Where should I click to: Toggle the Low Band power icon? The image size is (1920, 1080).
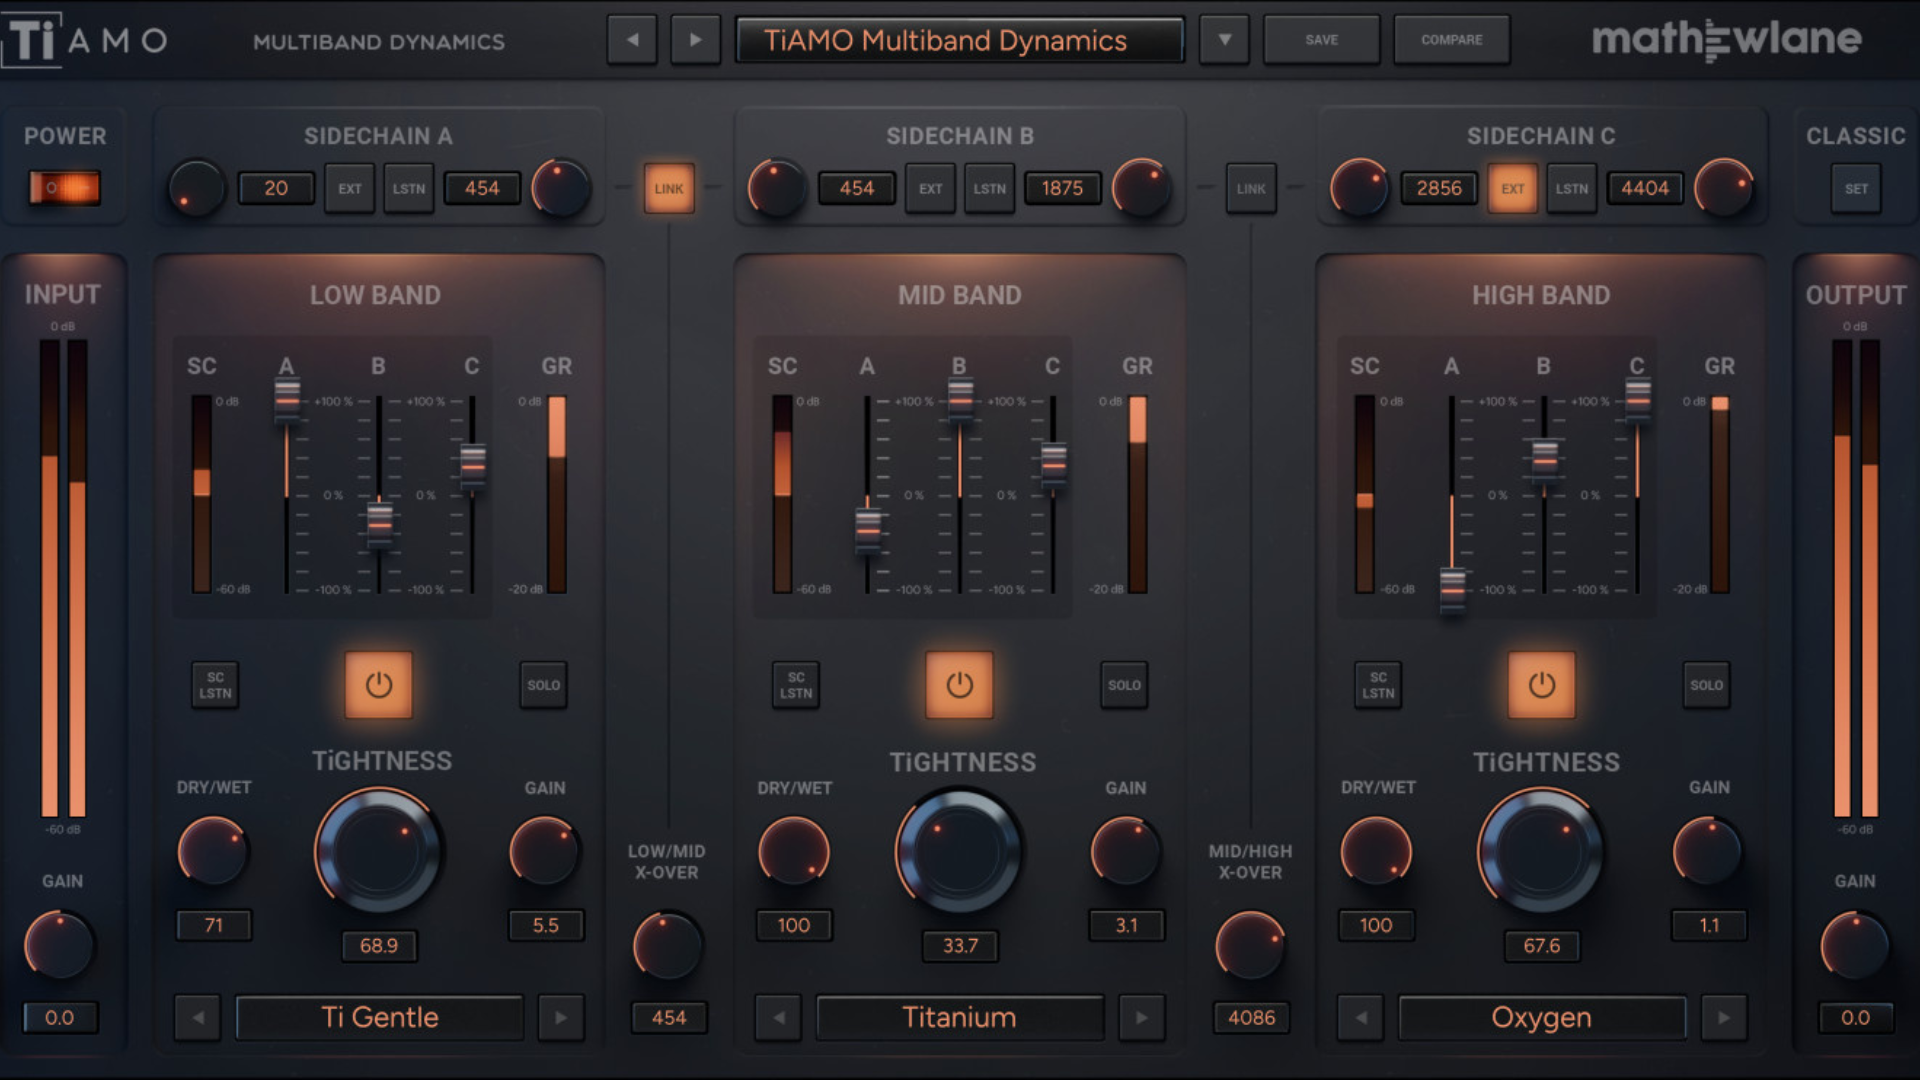pos(379,685)
